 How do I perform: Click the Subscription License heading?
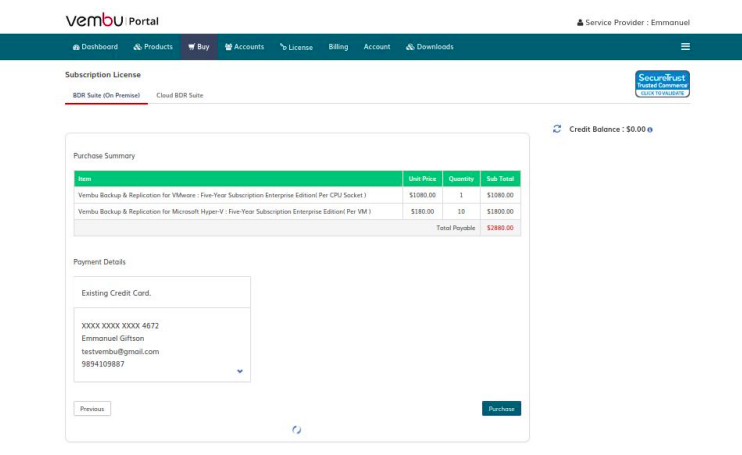(x=103, y=75)
